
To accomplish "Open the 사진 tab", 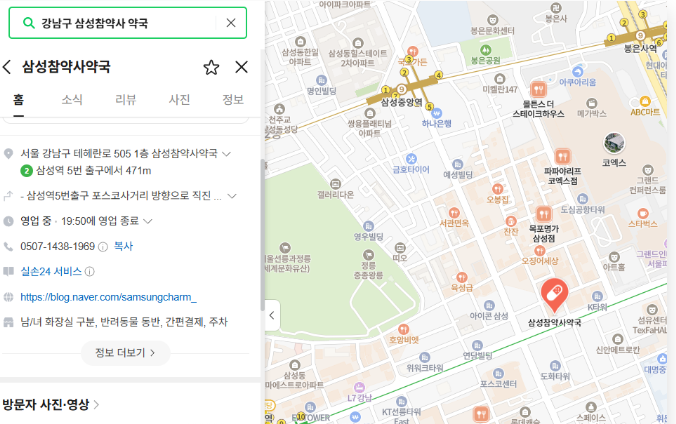I will click(179, 100).
